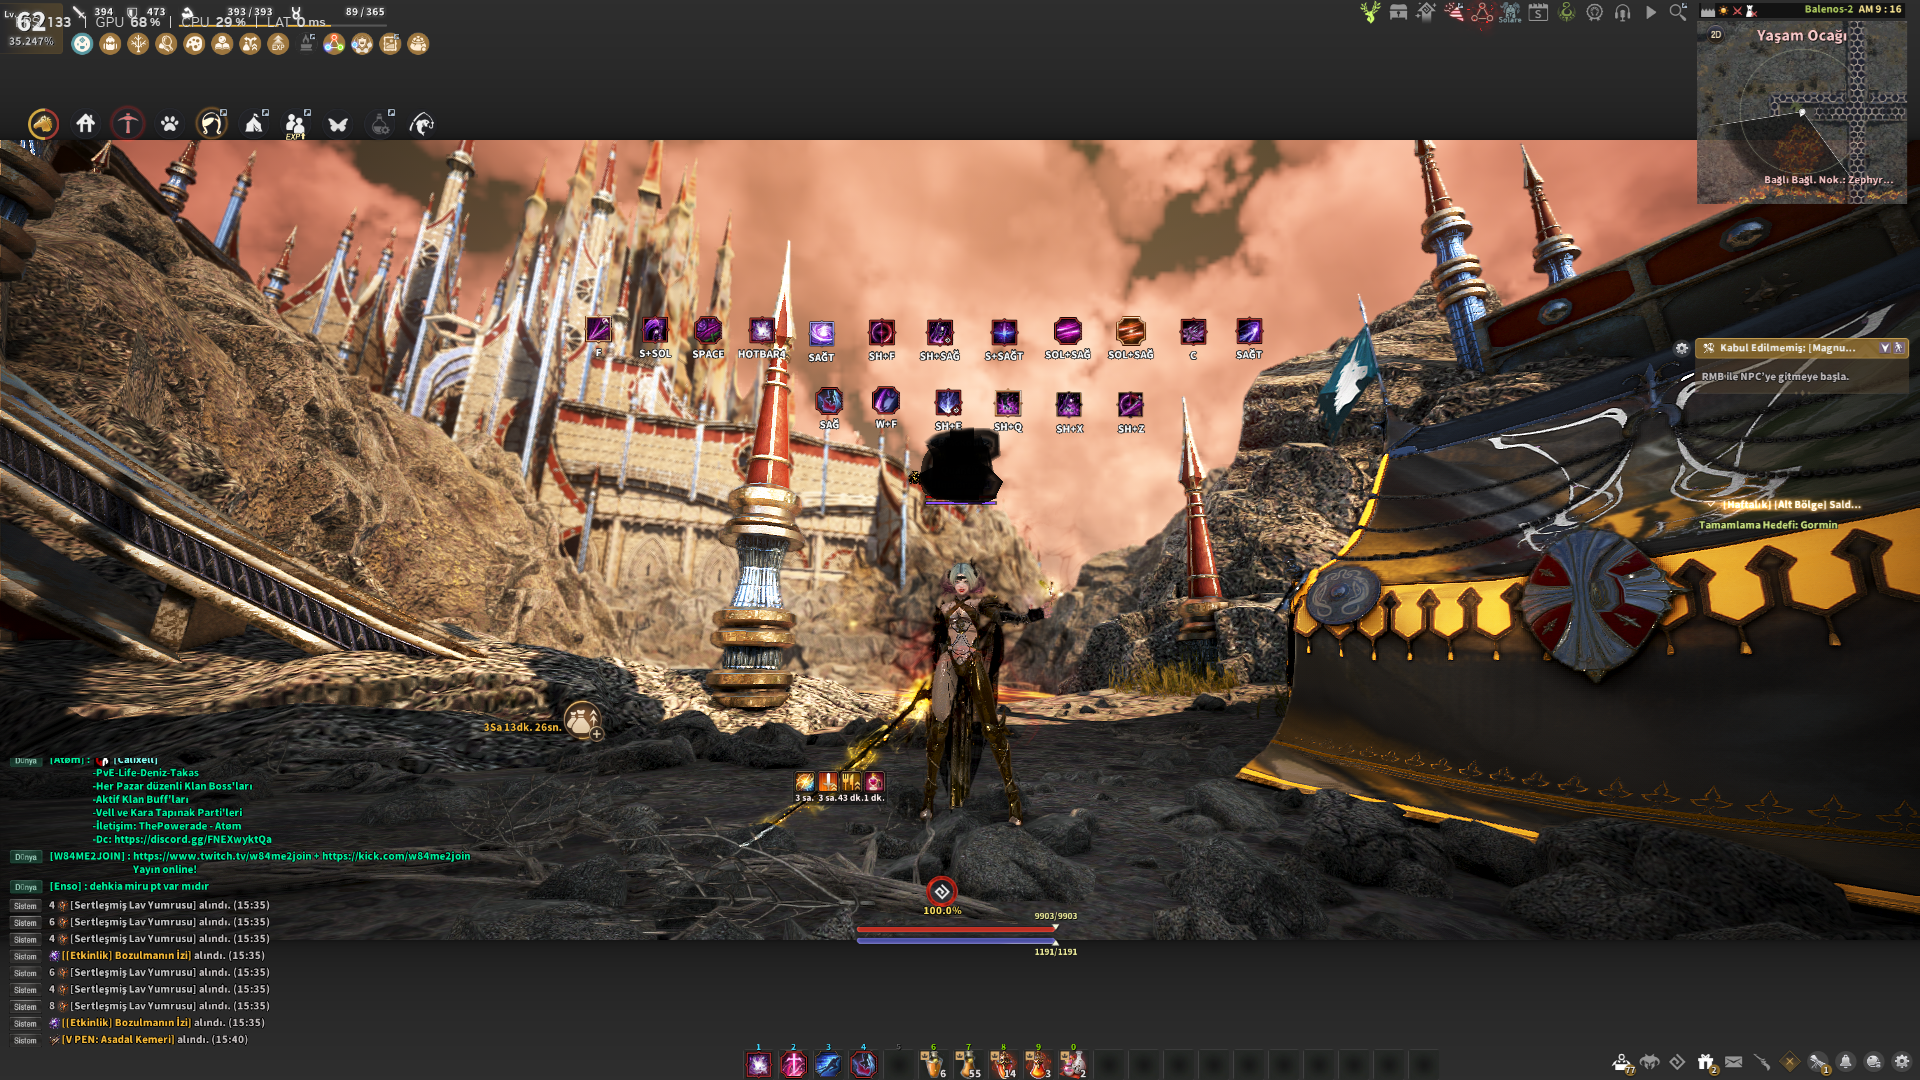The height and width of the screenshot is (1080, 1920).
Task: Open the notification bell icon
Action: click(x=1846, y=1062)
